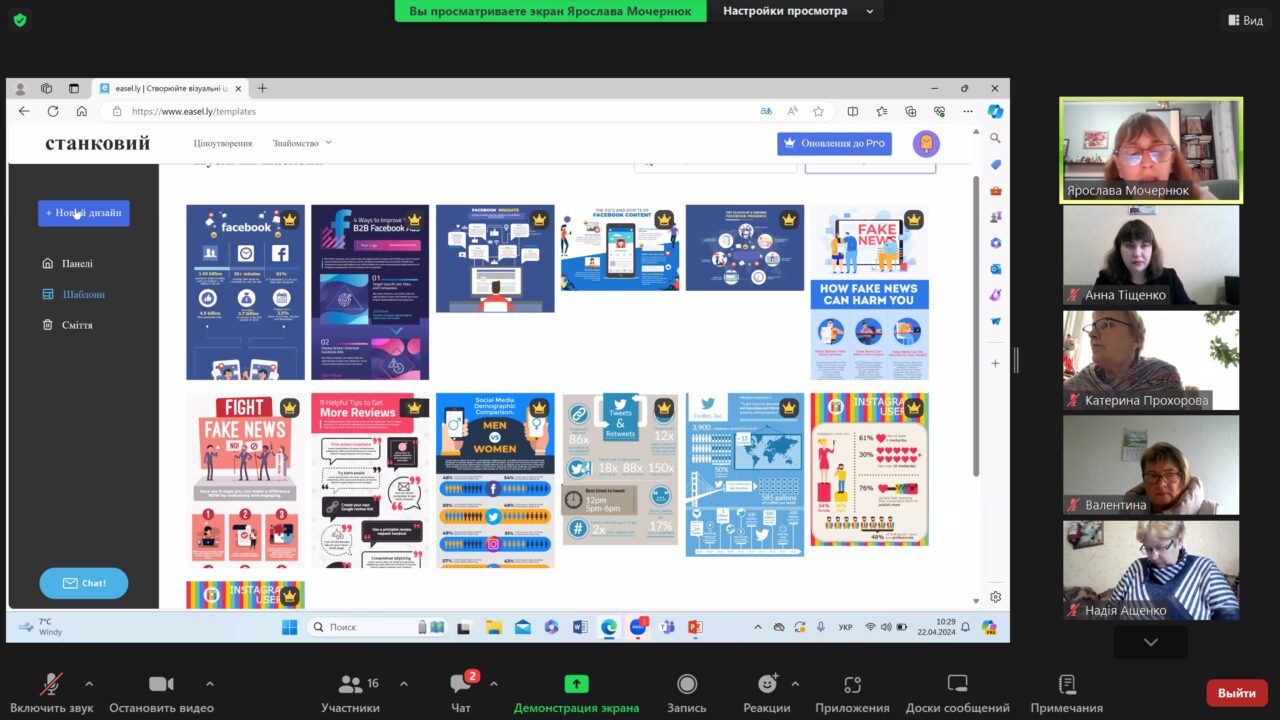Expand arrow next to Реакции
The width and height of the screenshot is (1280, 720).
795,684
